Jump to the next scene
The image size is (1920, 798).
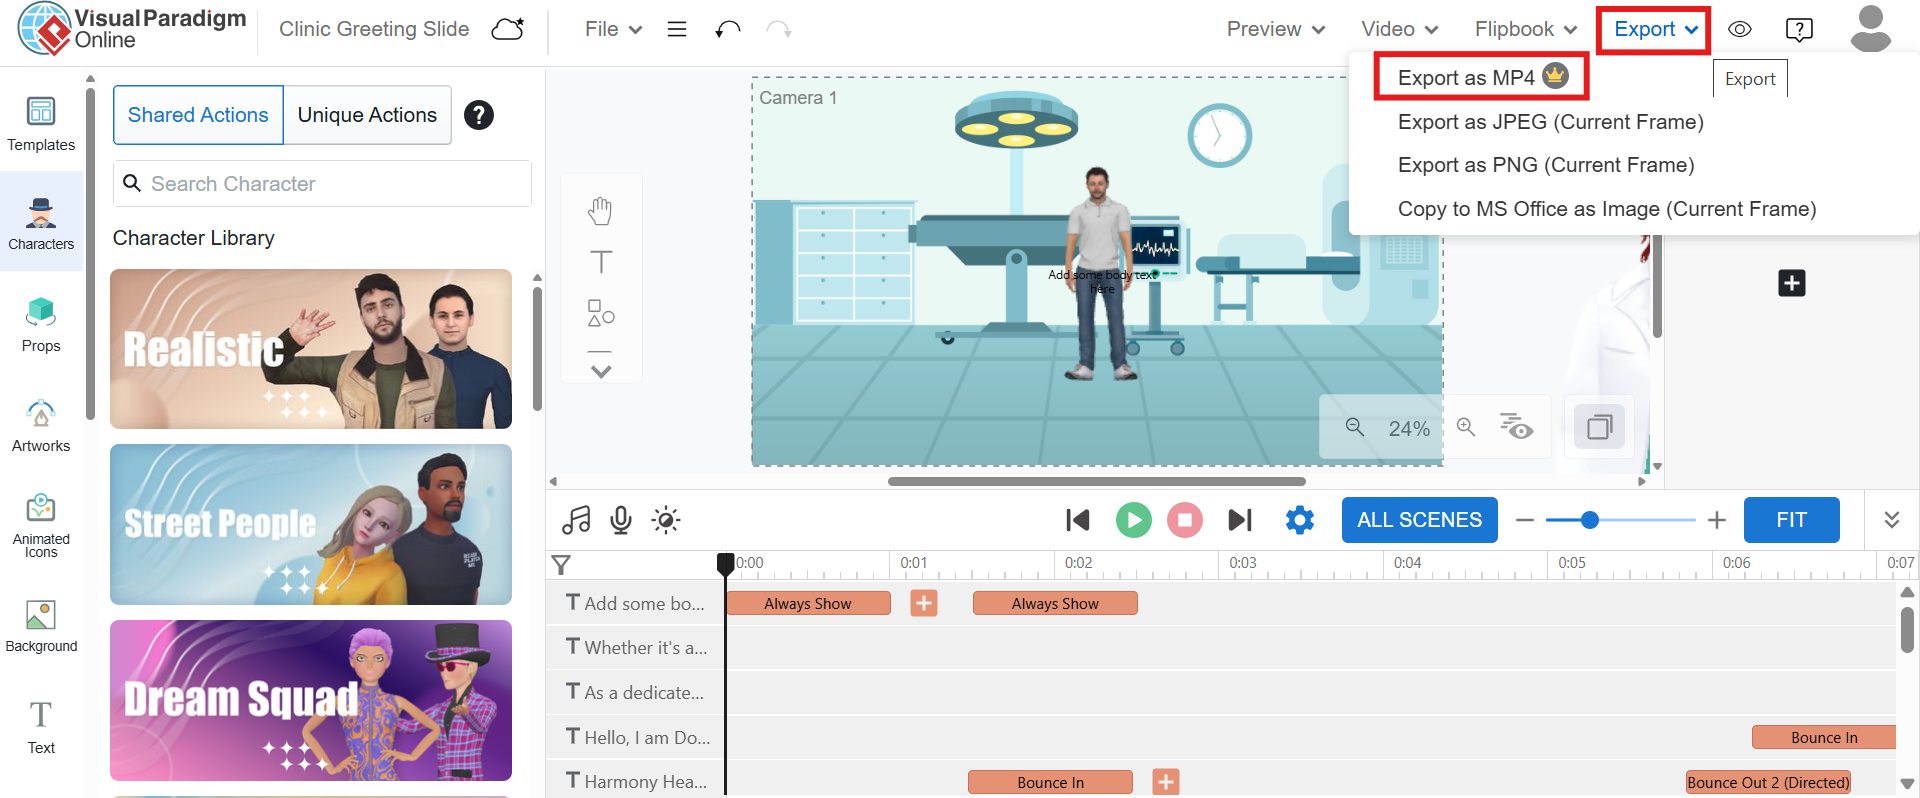click(x=1240, y=520)
